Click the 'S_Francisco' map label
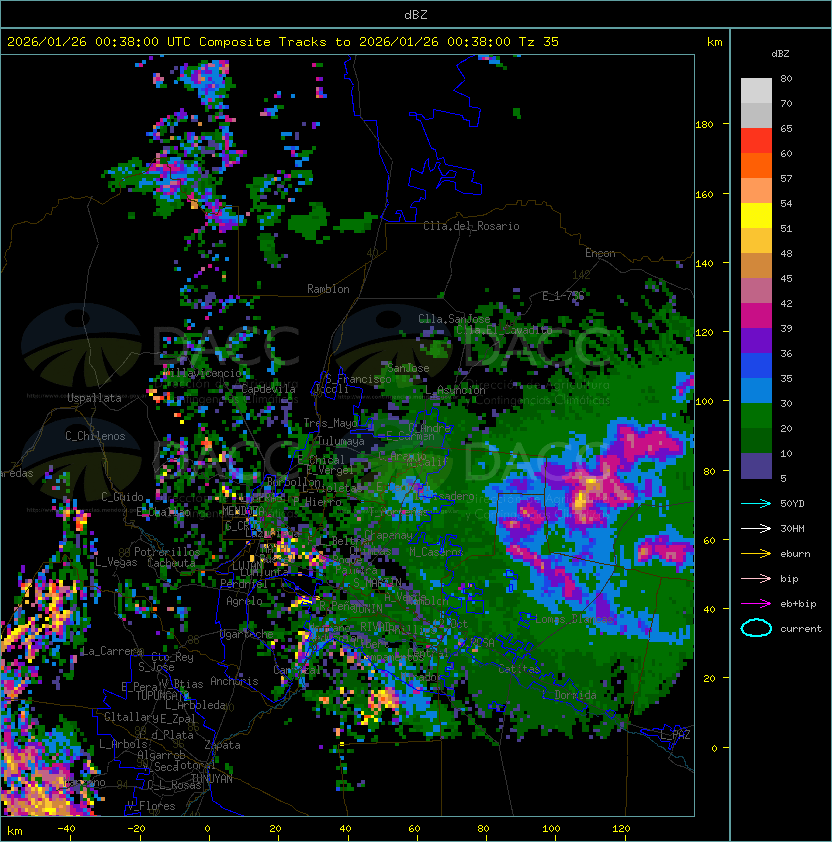 click(358, 379)
